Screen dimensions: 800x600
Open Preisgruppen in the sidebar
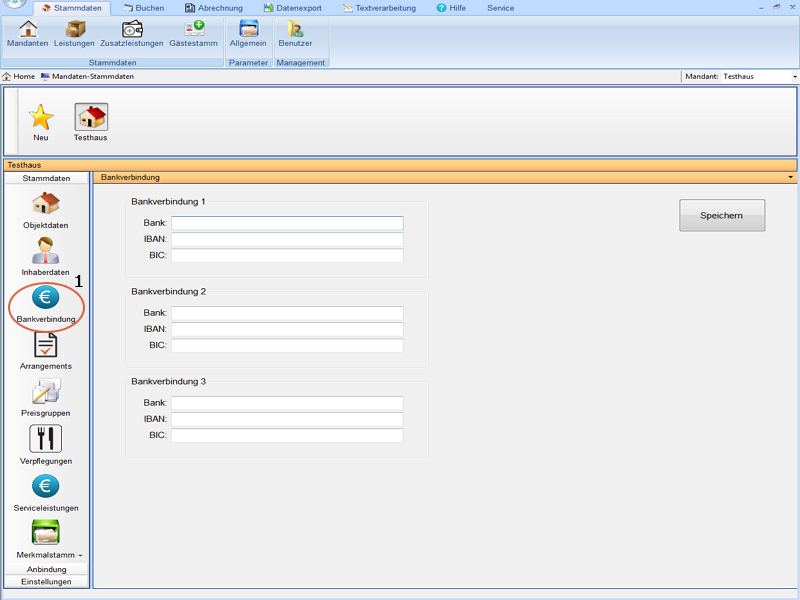point(46,398)
